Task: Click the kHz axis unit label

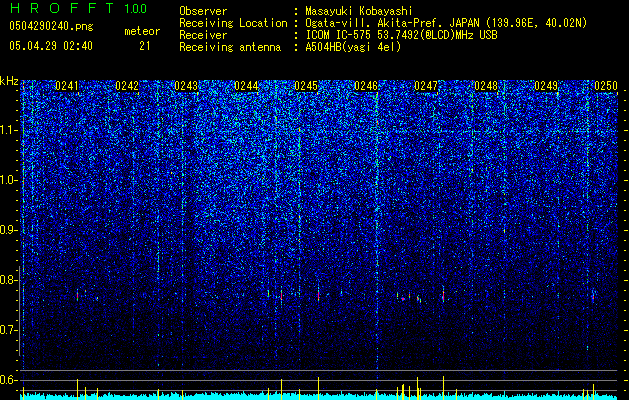Action: tap(9, 81)
